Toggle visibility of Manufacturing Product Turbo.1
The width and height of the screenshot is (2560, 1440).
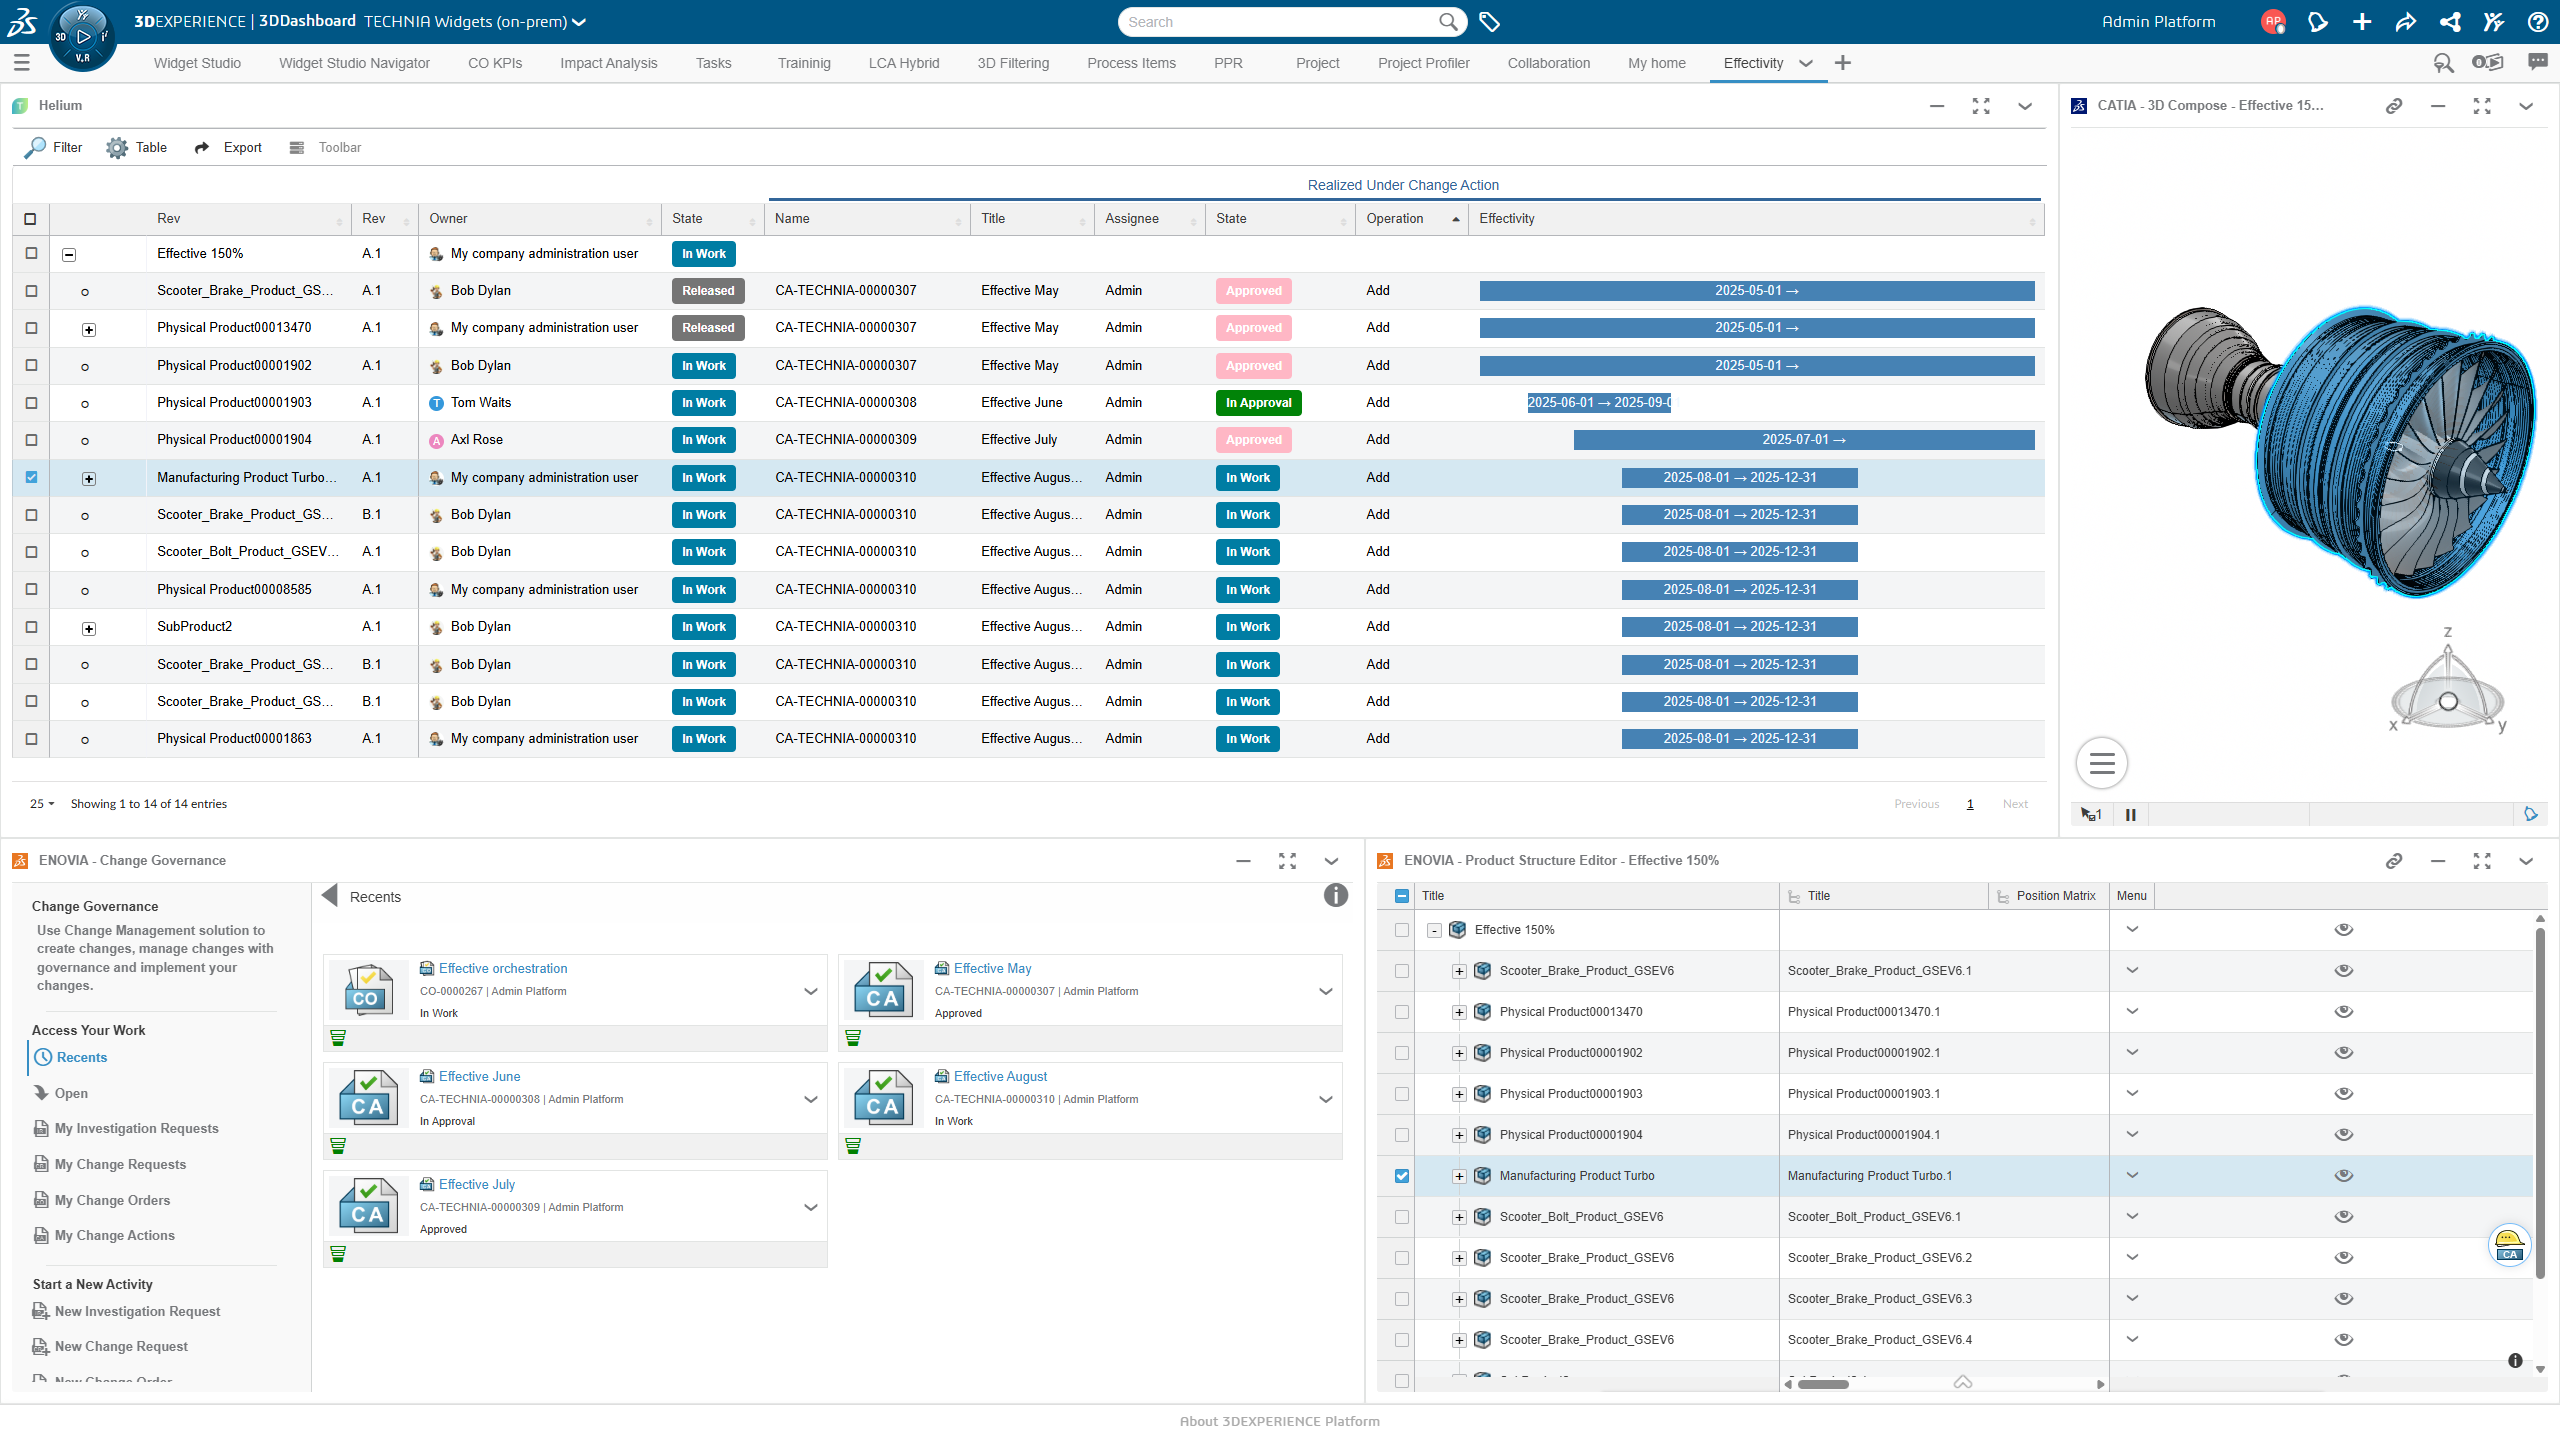click(2343, 1176)
